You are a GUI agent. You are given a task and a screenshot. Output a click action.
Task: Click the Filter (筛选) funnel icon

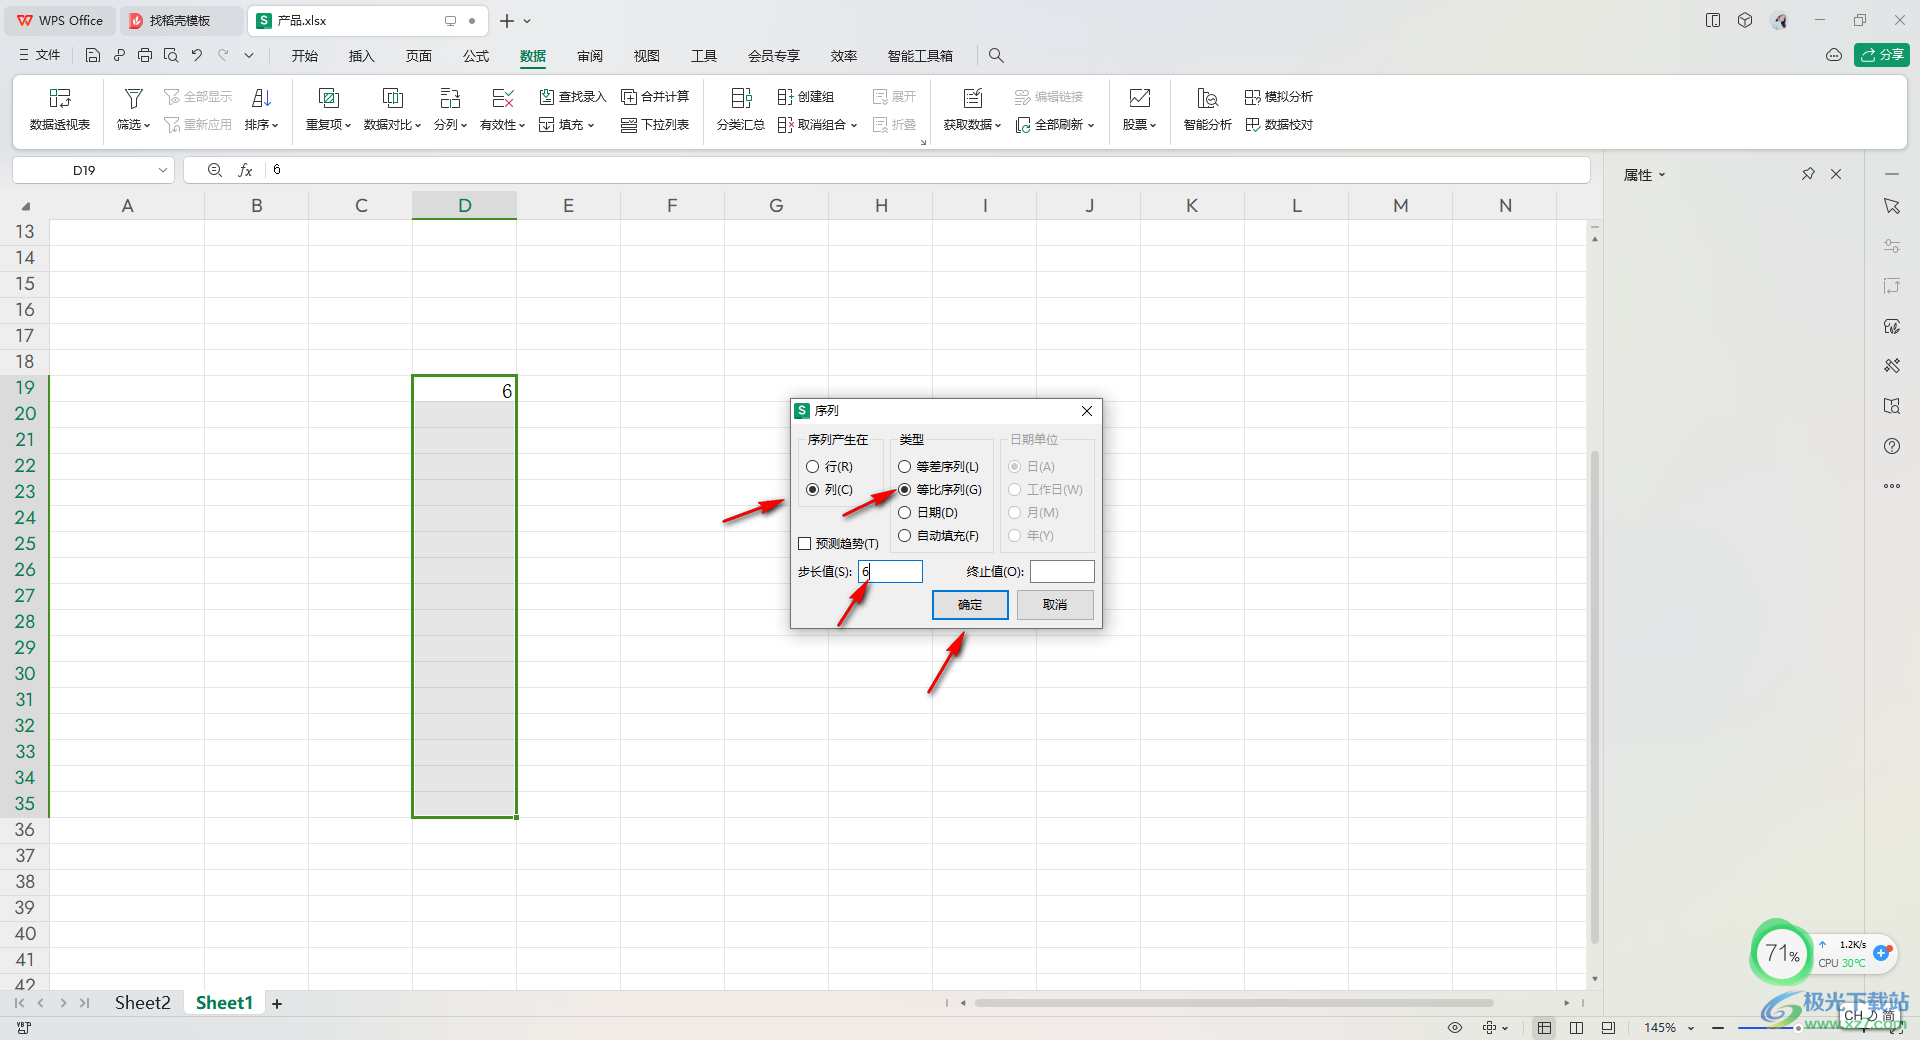click(133, 98)
